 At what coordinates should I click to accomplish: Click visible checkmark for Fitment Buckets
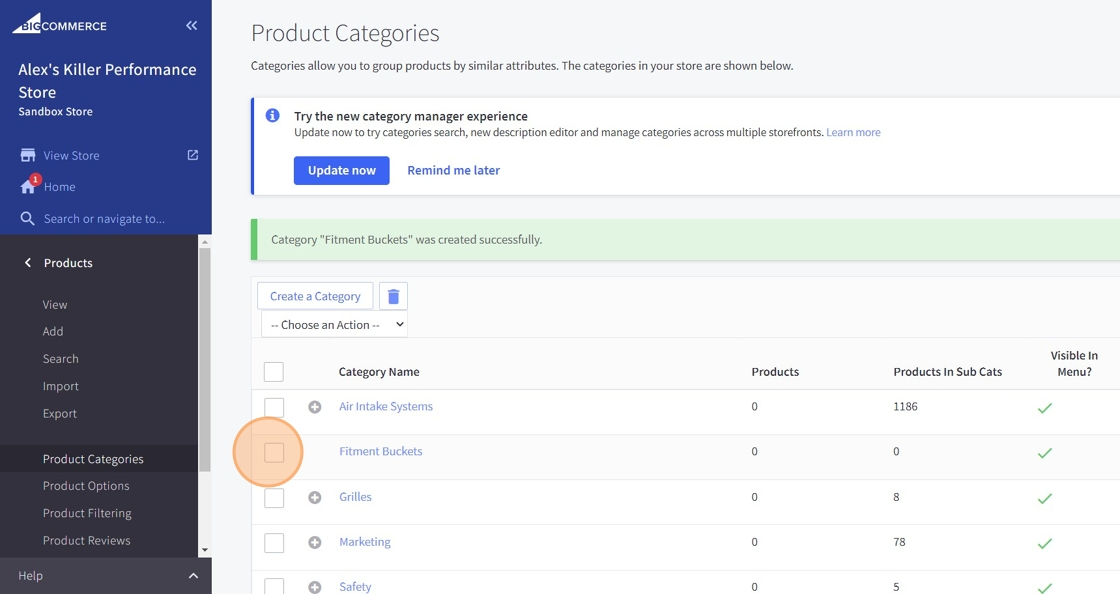1045,453
